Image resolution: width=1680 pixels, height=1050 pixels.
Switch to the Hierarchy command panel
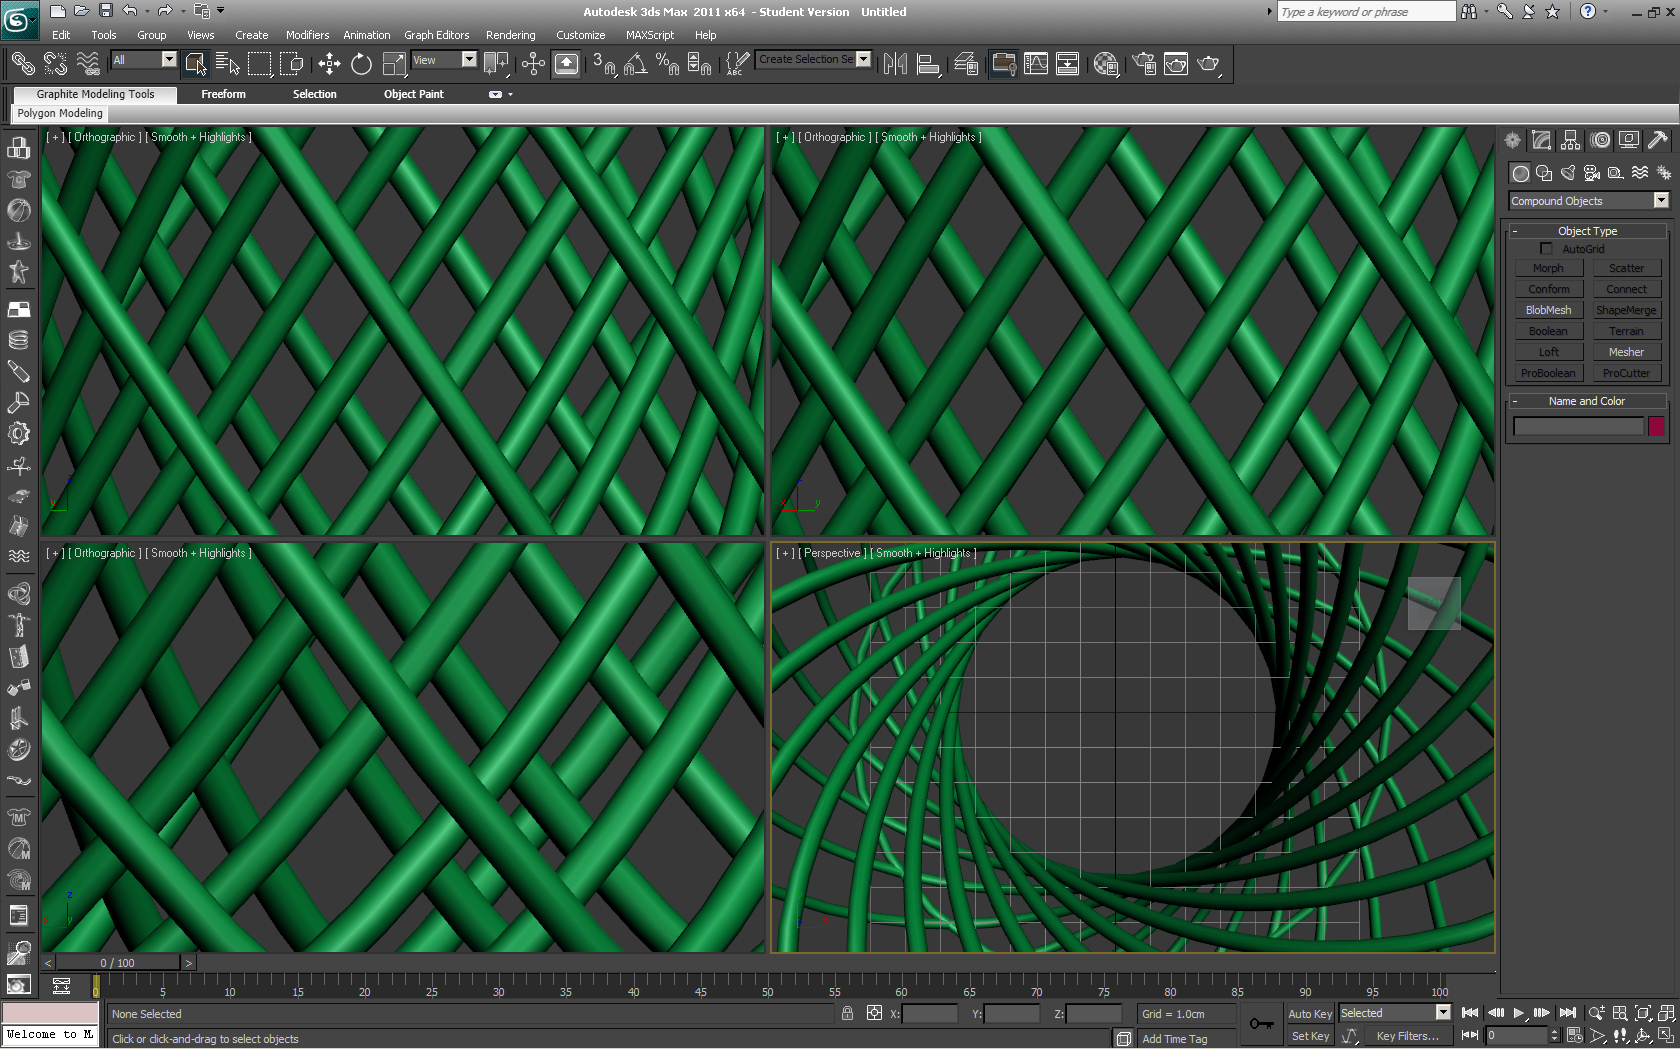tap(1571, 140)
